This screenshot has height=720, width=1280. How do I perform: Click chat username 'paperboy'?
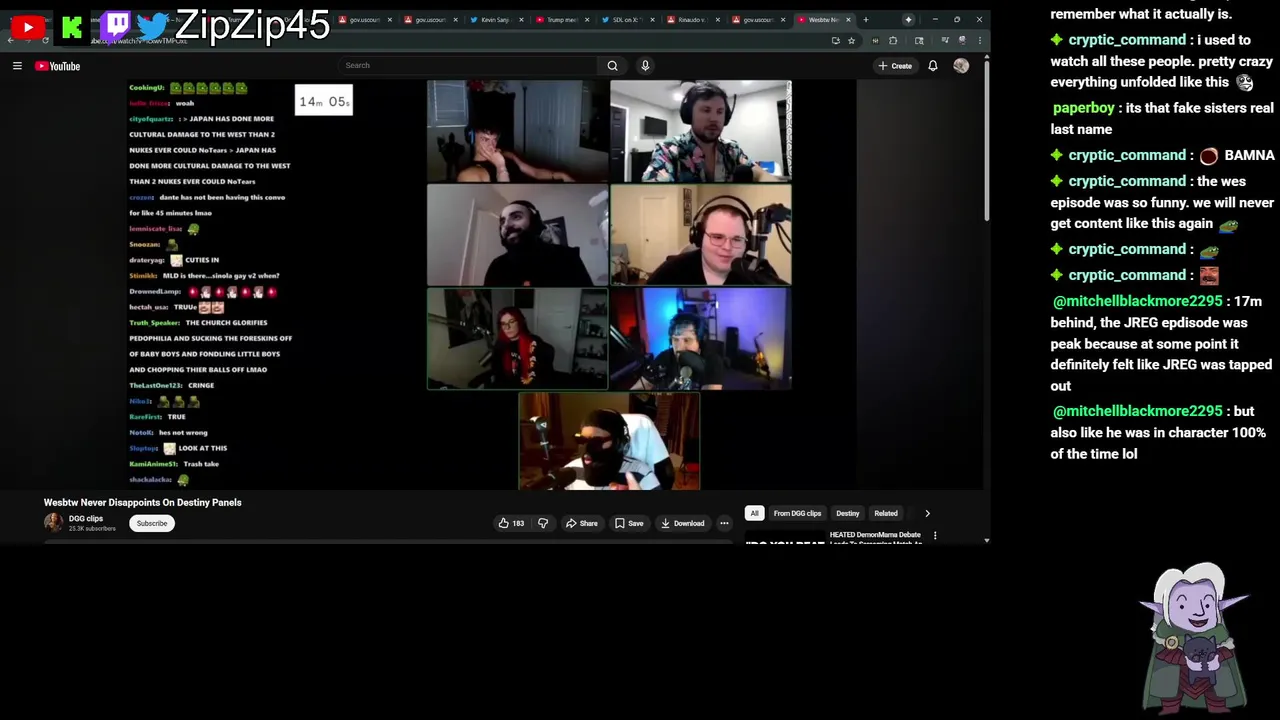point(1084,108)
